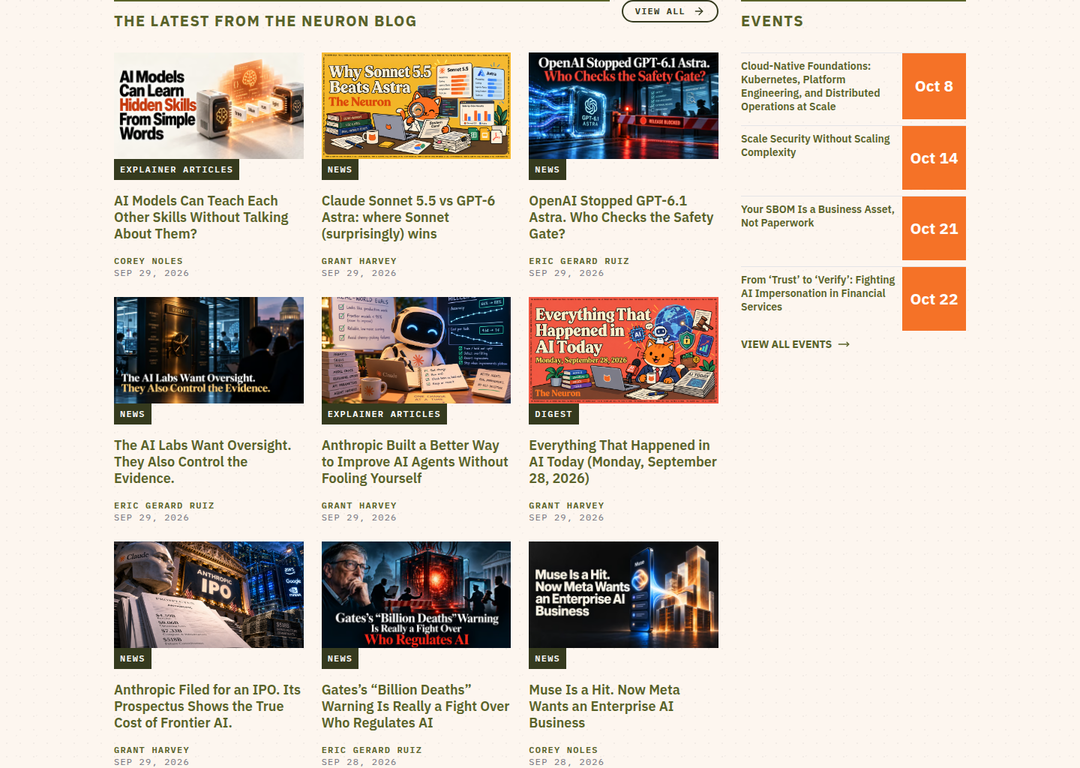Click the VIEW ALL blog button

click(x=669, y=11)
